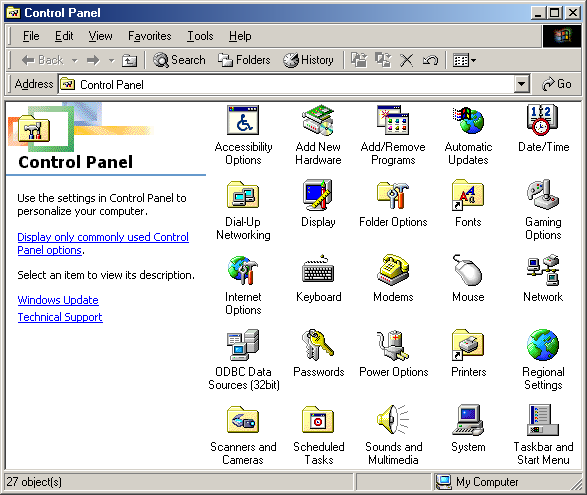Click the Undo toolbar icon

pyautogui.click(x=430, y=60)
